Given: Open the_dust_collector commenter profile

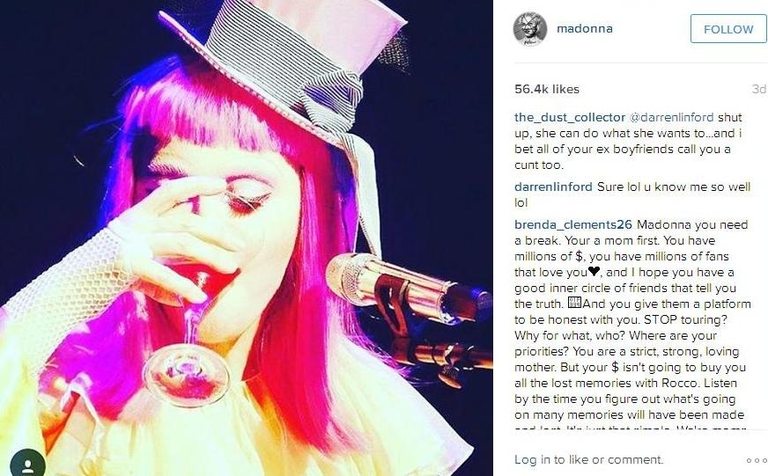Looking at the screenshot, I should (x=570, y=118).
